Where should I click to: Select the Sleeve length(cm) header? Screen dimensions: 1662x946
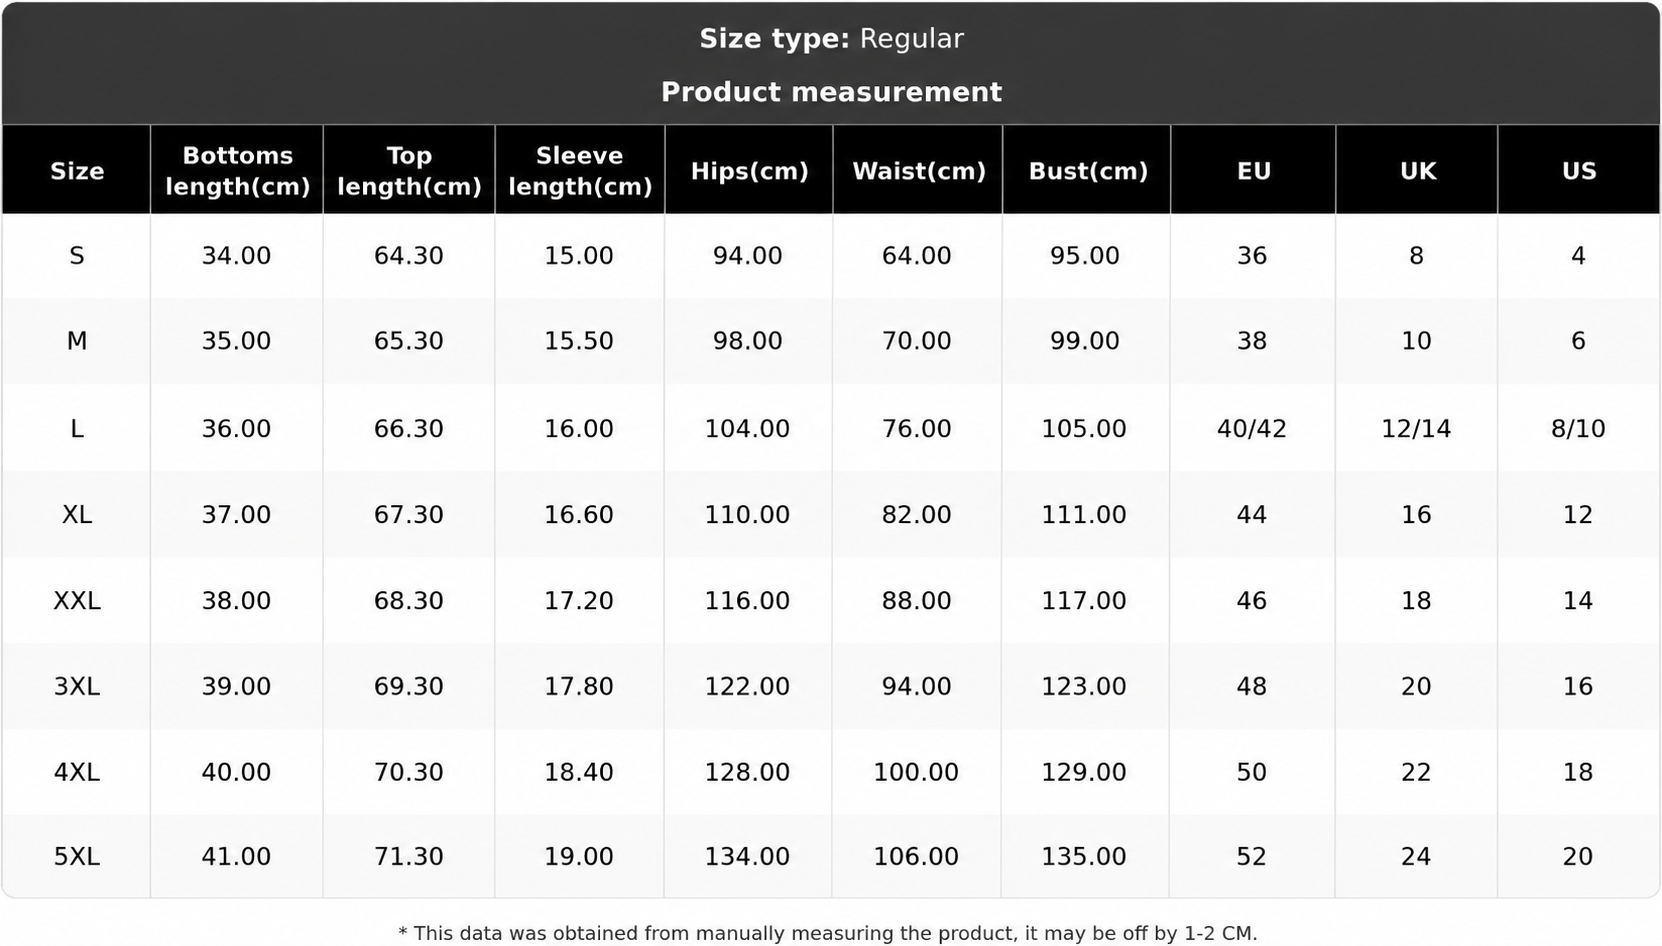point(580,171)
